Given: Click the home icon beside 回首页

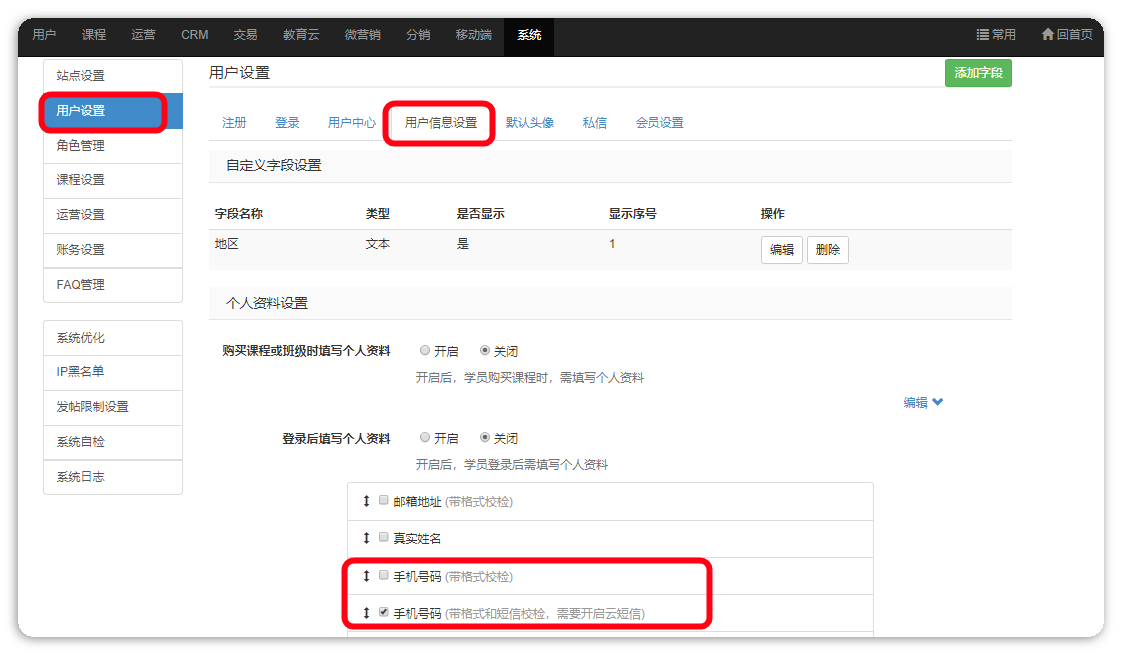Looking at the screenshot, I should click(1047, 35).
